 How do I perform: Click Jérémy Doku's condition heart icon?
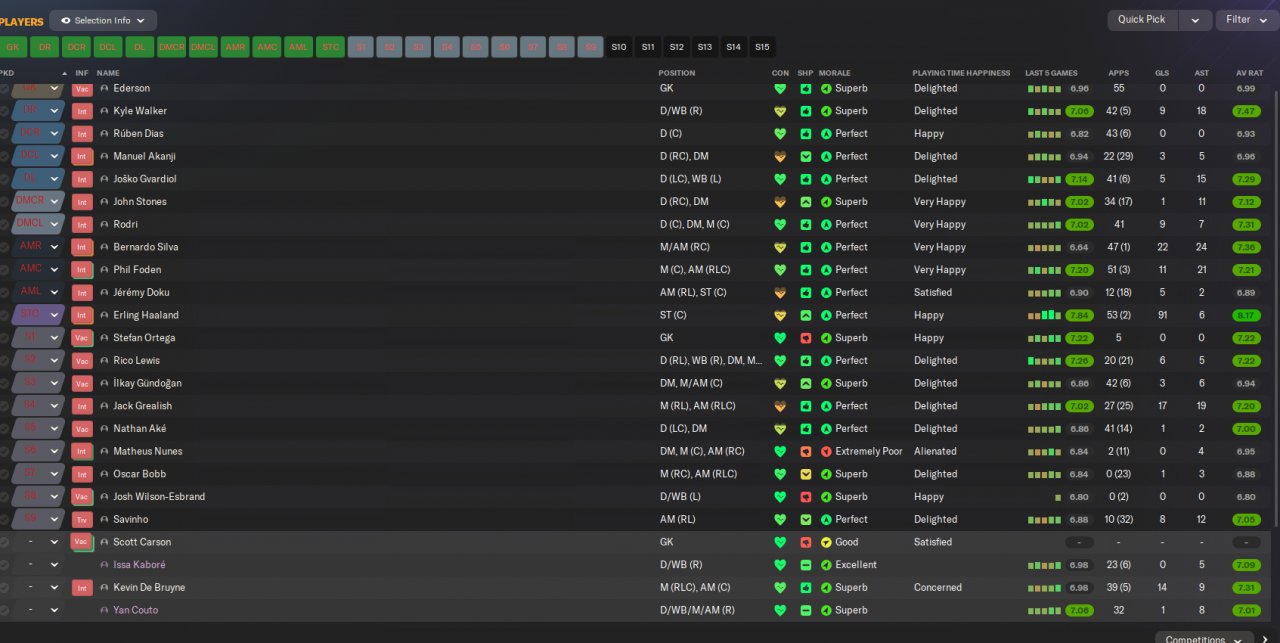click(x=780, y=292)
